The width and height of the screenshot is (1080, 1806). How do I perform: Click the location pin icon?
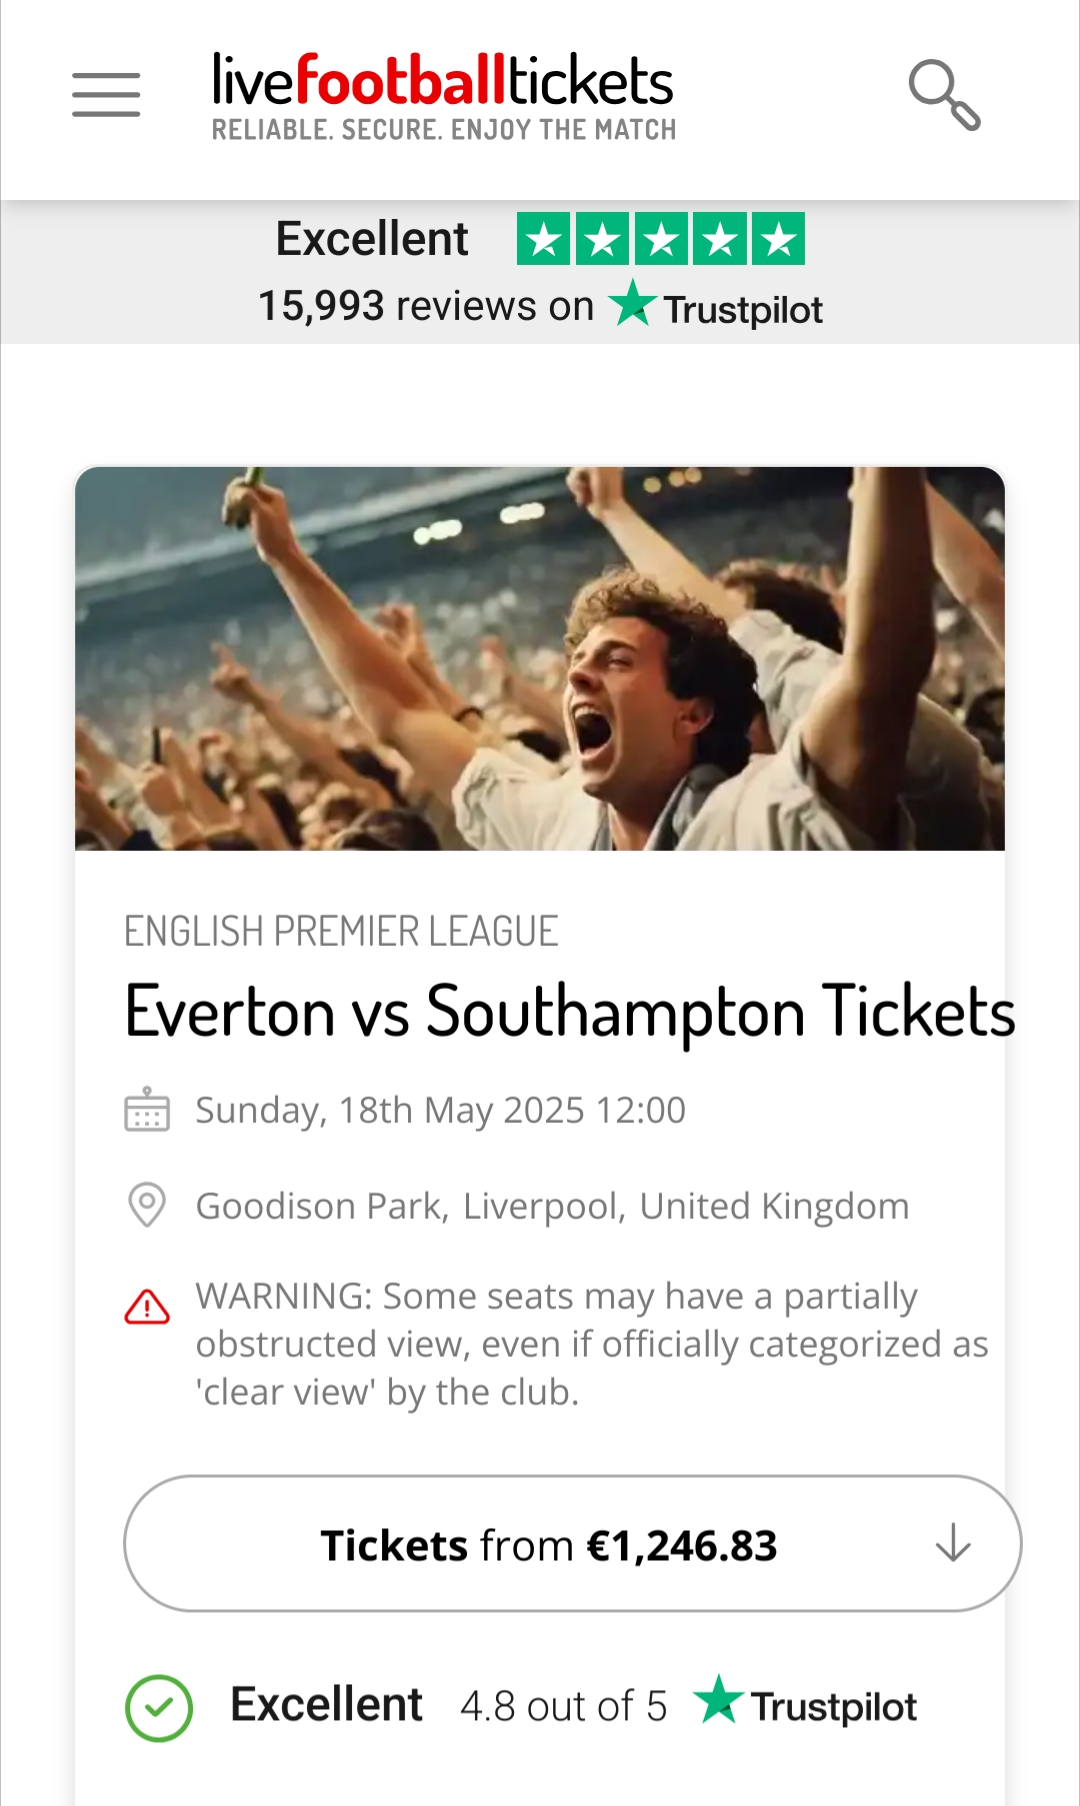click(x=147, y=1205)
